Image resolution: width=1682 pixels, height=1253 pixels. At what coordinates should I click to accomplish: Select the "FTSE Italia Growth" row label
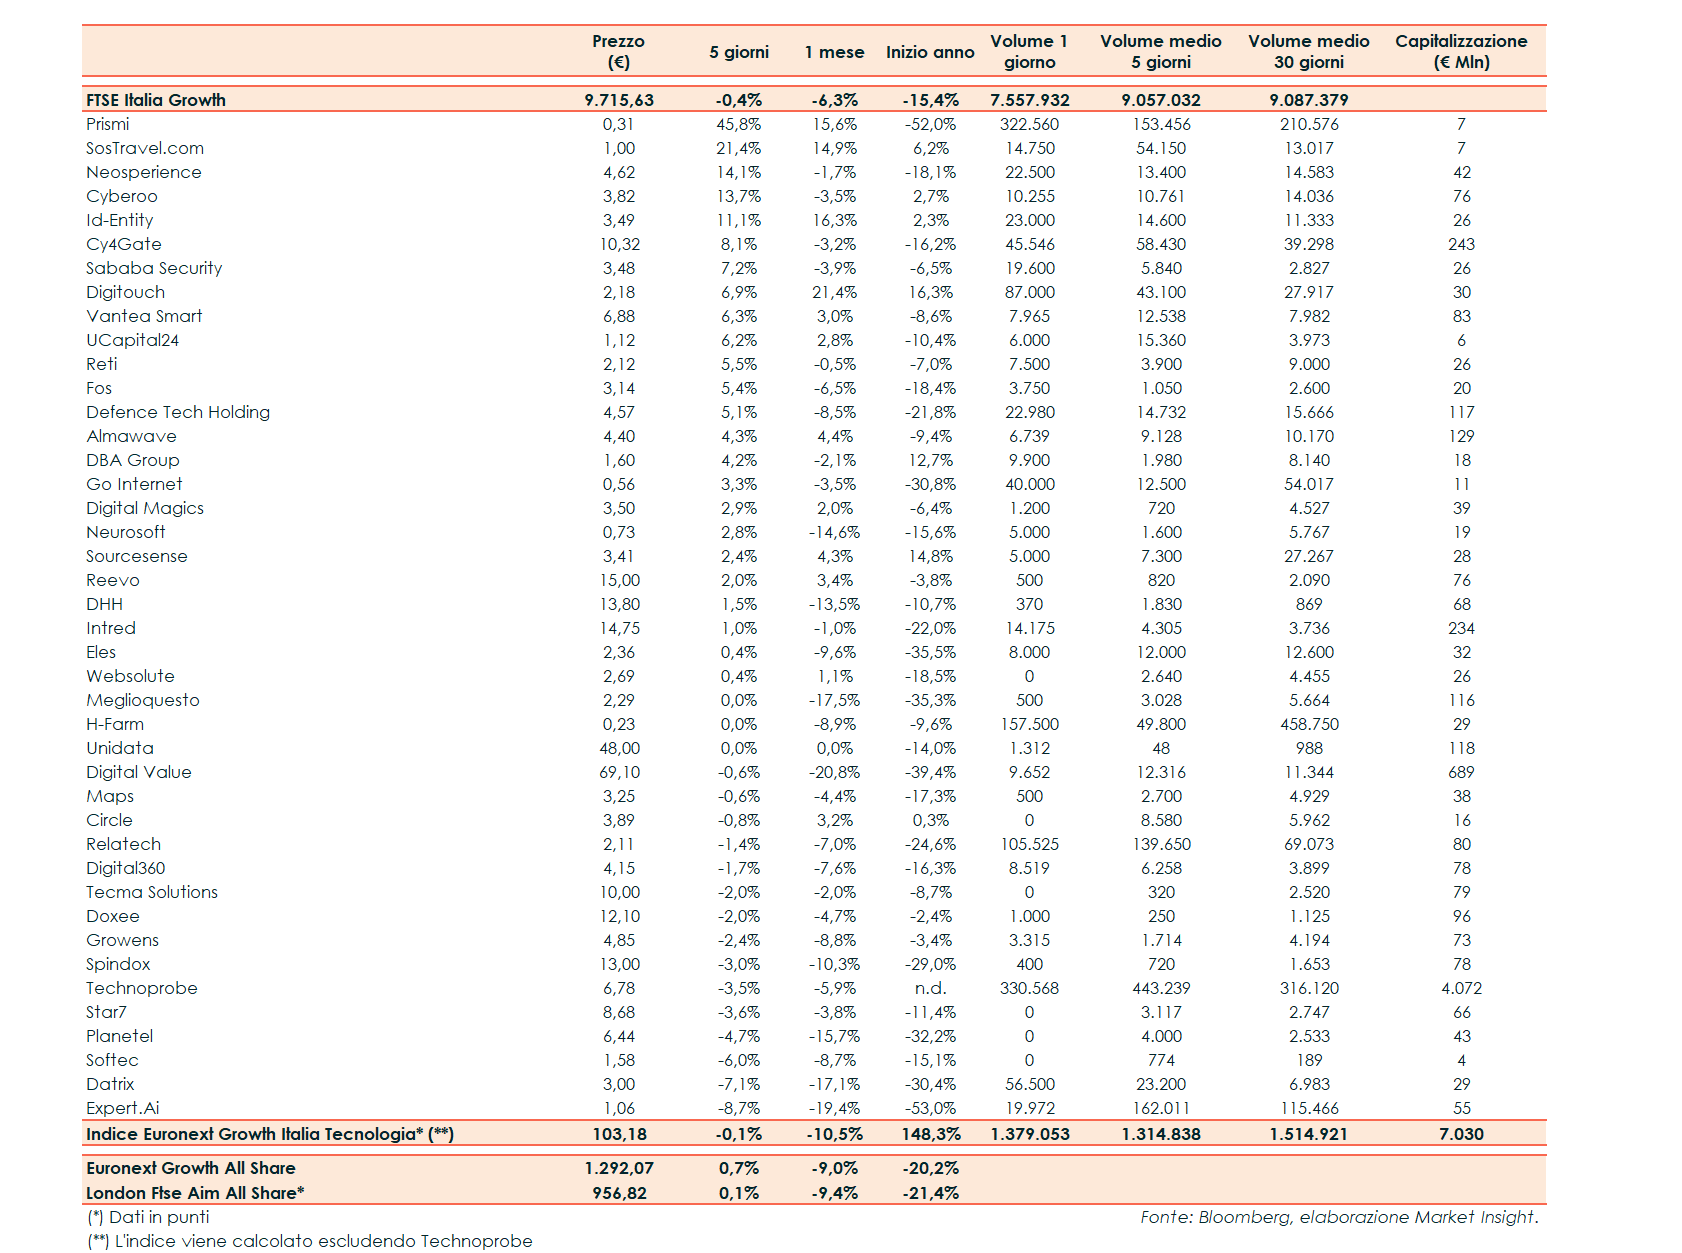pyautogui.click(x=156, y=100)
